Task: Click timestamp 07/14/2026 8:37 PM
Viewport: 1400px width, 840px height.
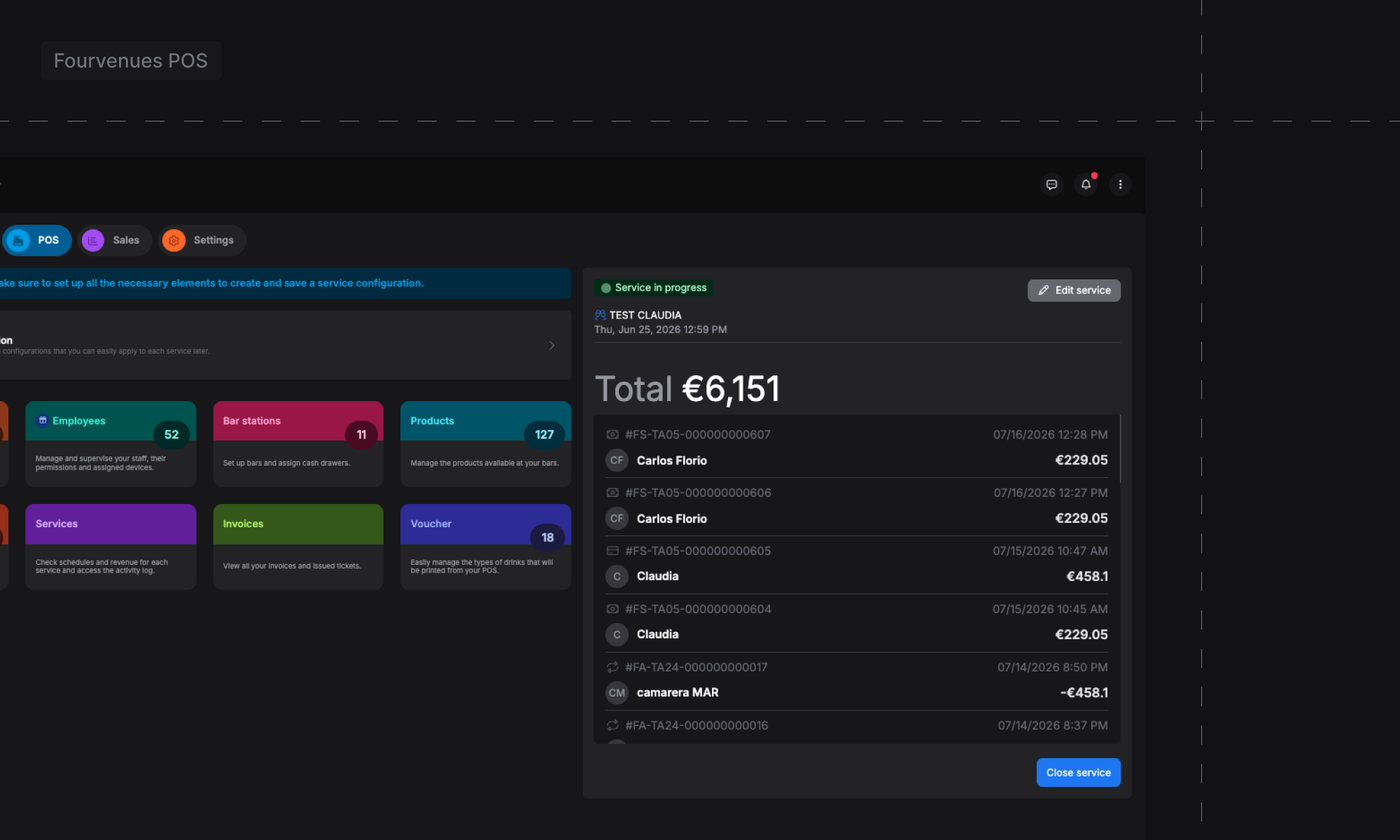Action: [x=1052, y=725]
